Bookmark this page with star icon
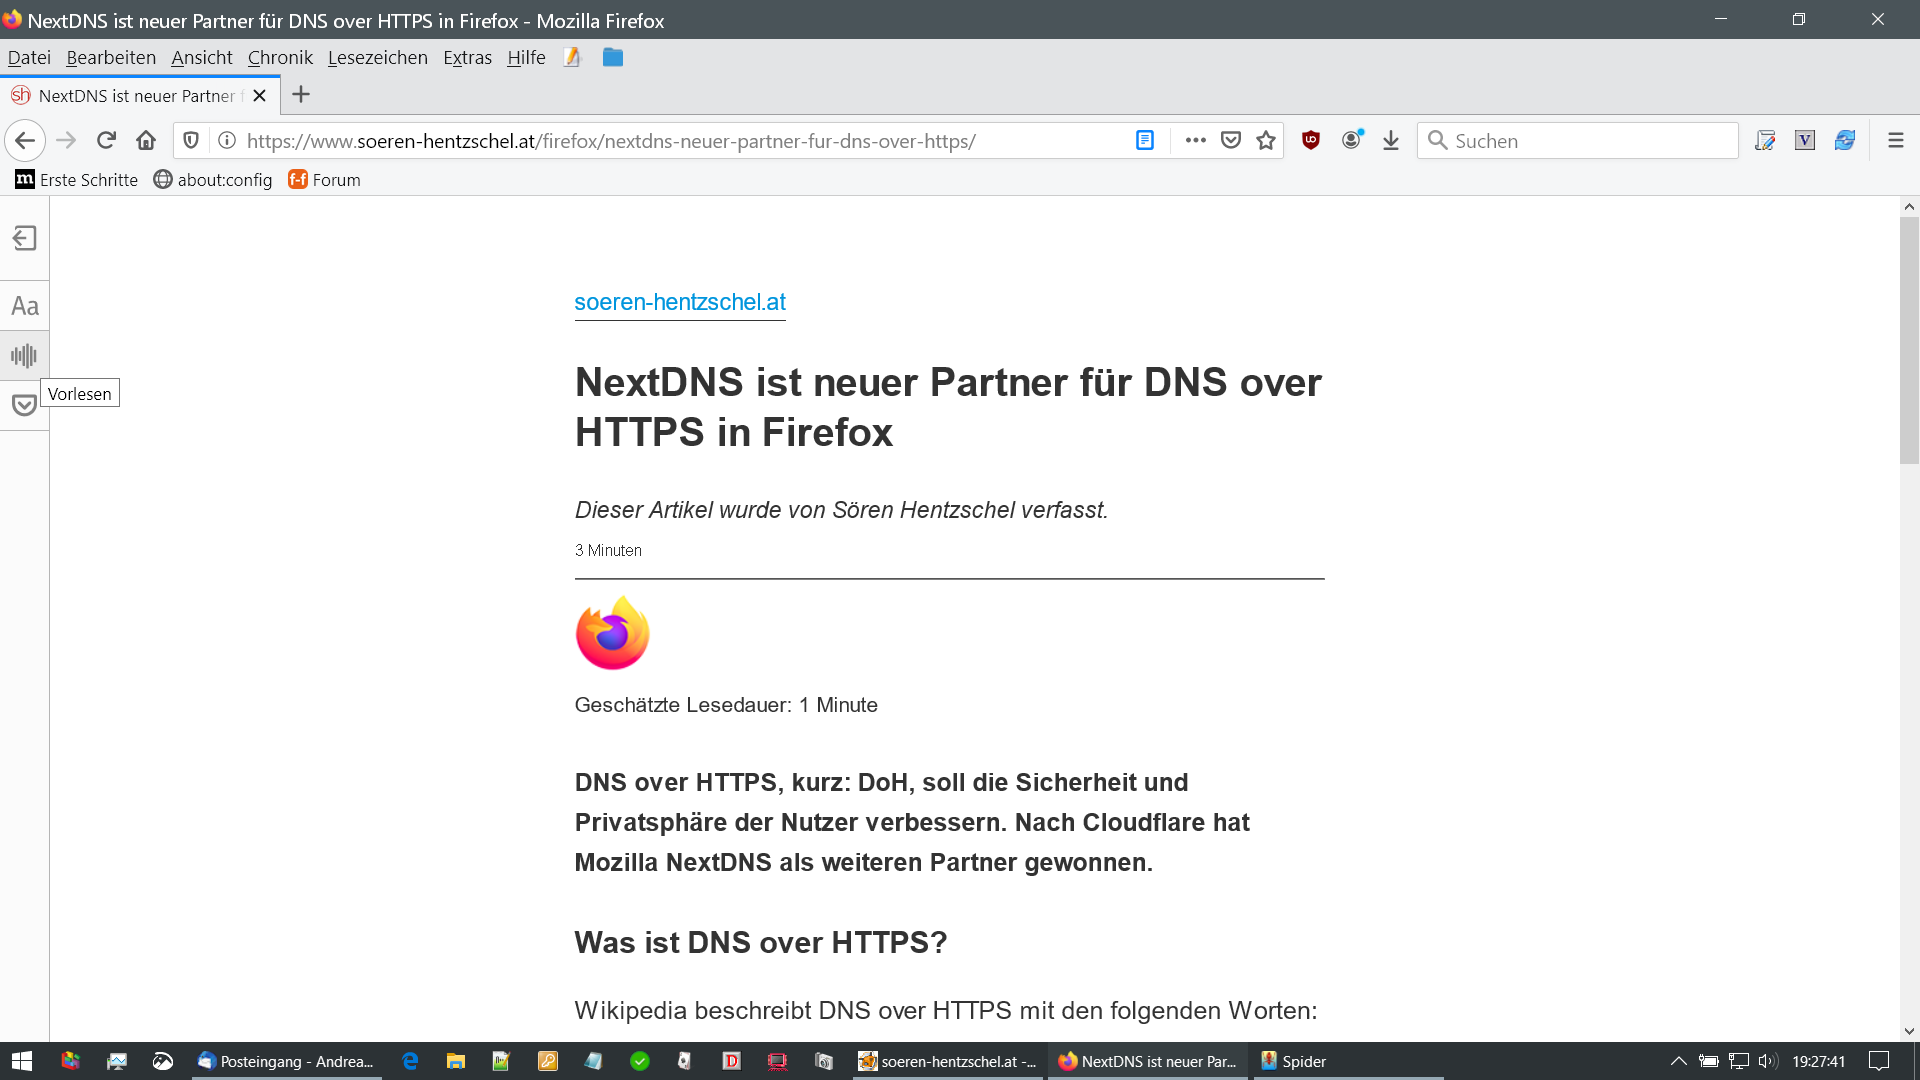The image size is (1920, 1080). coord(1266,141)
